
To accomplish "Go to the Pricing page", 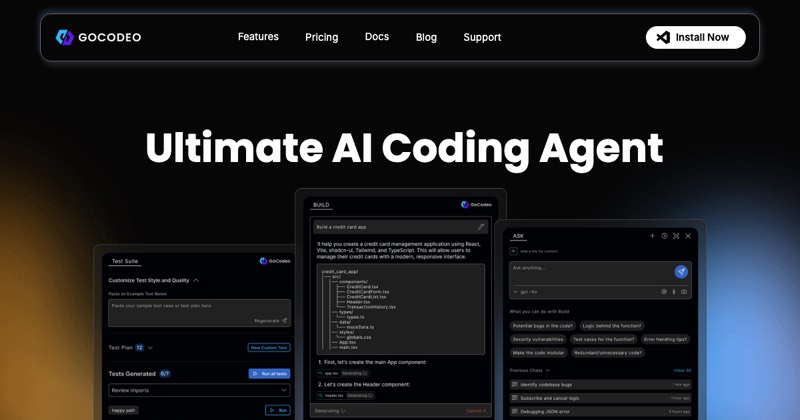I will 321,37.
